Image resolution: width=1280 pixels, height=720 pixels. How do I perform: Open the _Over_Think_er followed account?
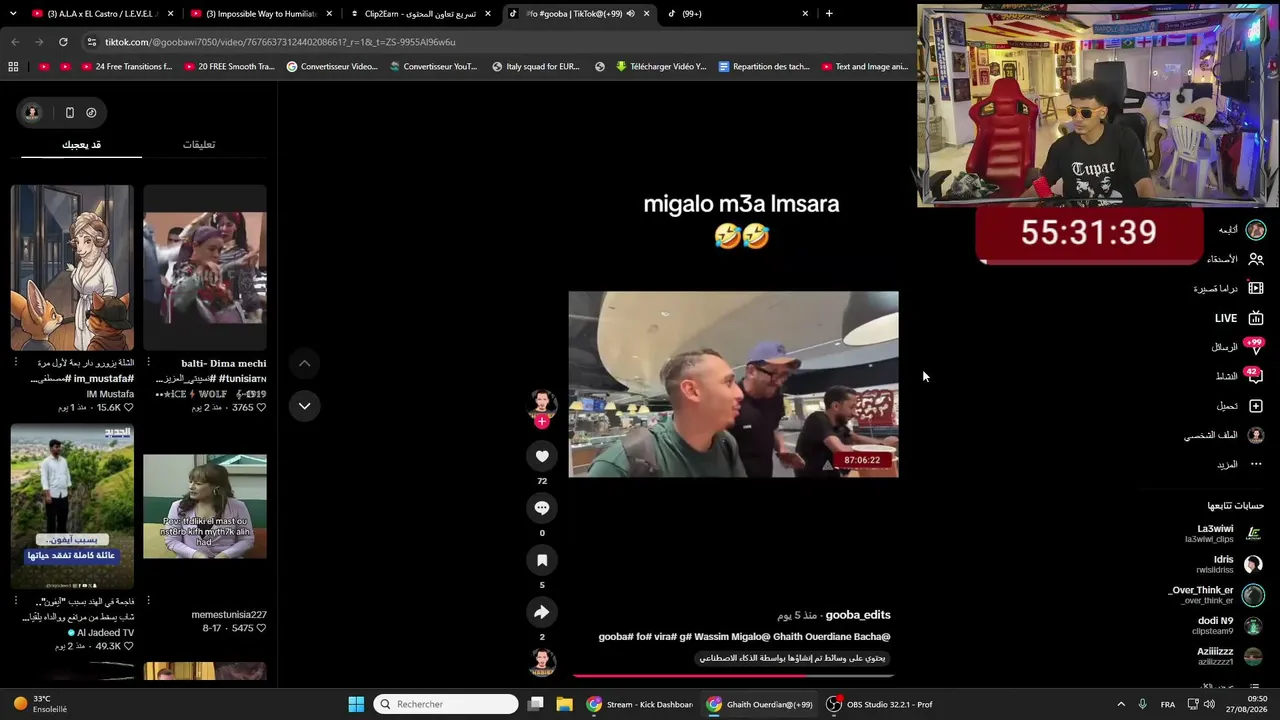(x=1217, y=595)
